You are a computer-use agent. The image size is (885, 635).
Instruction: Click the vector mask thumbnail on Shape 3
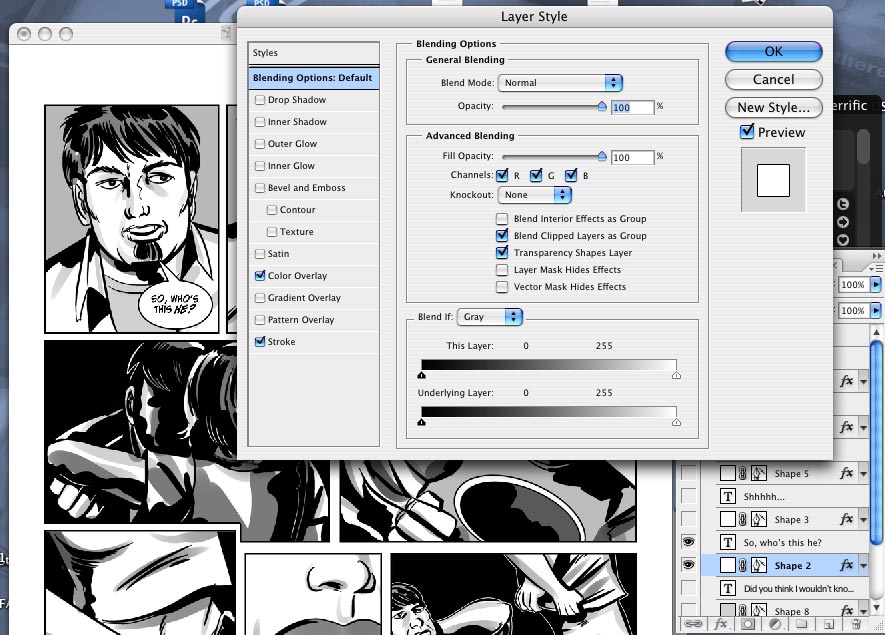coord(758,519)
